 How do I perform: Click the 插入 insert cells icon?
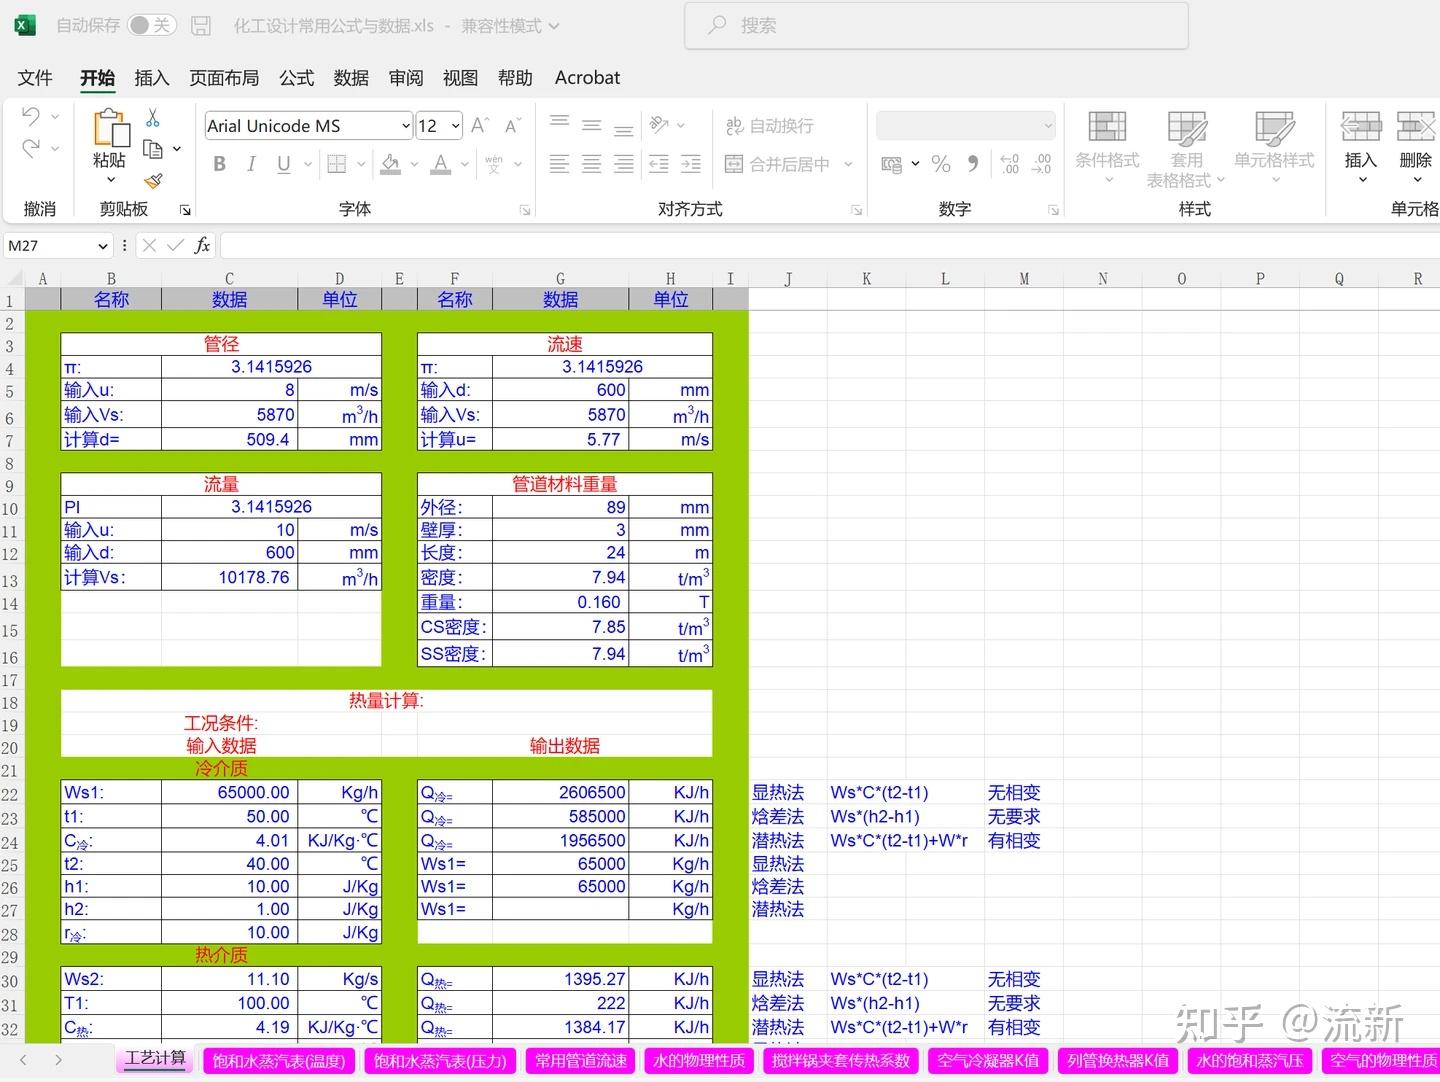[x=1360, y=127]
